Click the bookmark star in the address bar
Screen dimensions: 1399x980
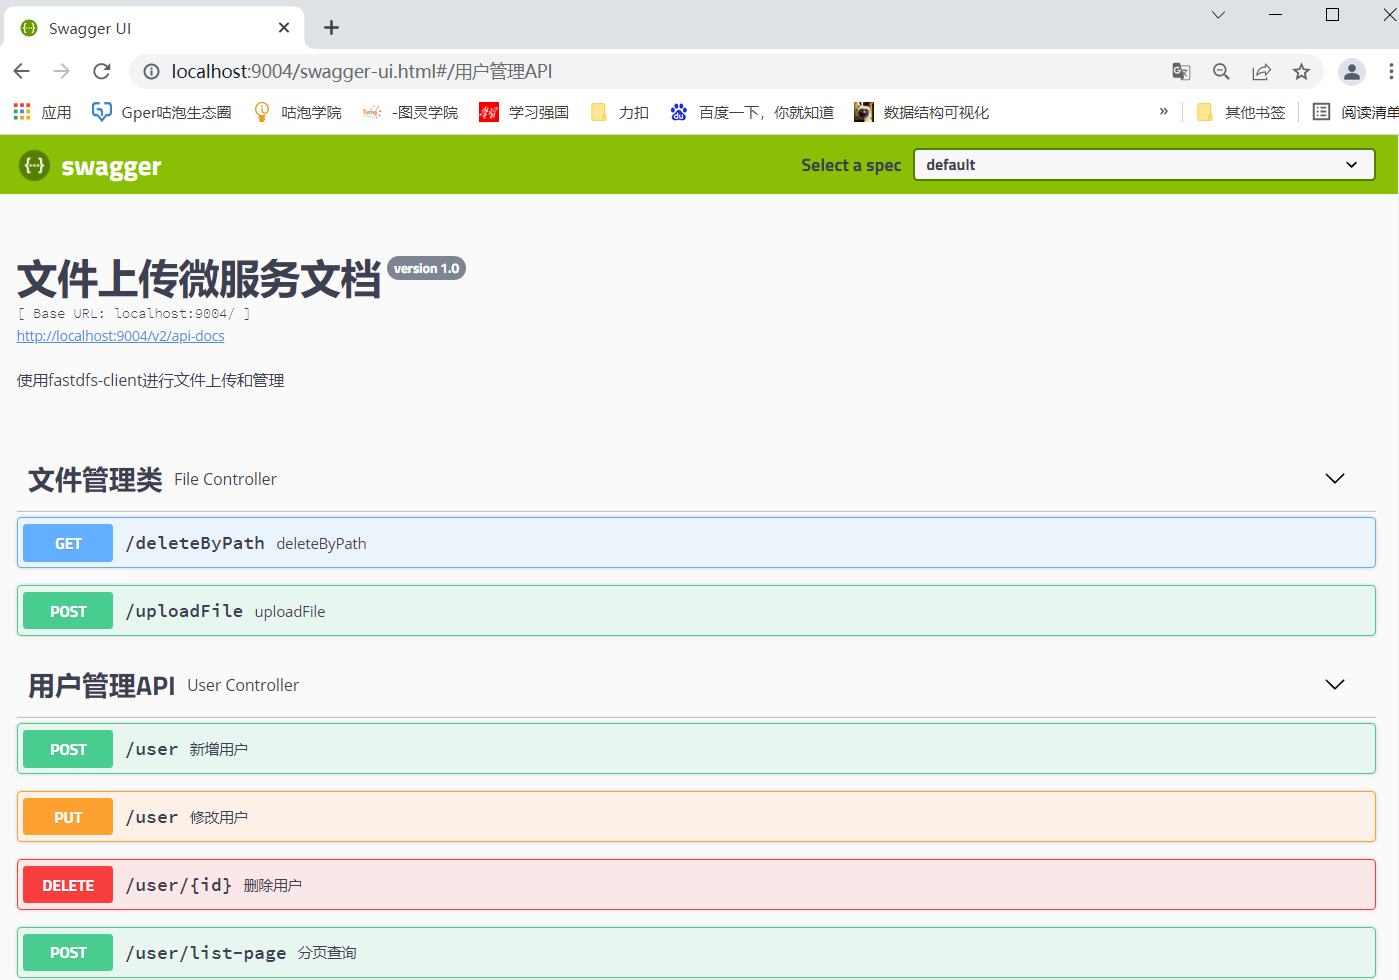pos(1301,71)
